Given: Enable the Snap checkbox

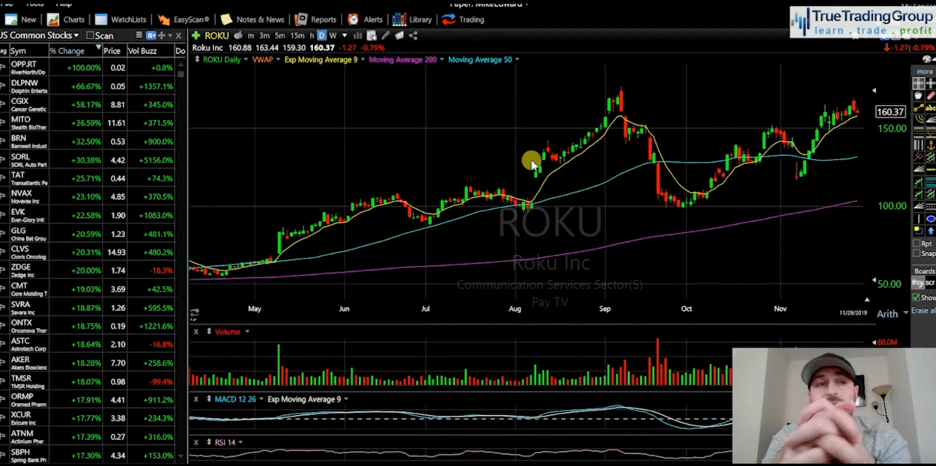Looking at the screenshot, I should tap(916, 253).
